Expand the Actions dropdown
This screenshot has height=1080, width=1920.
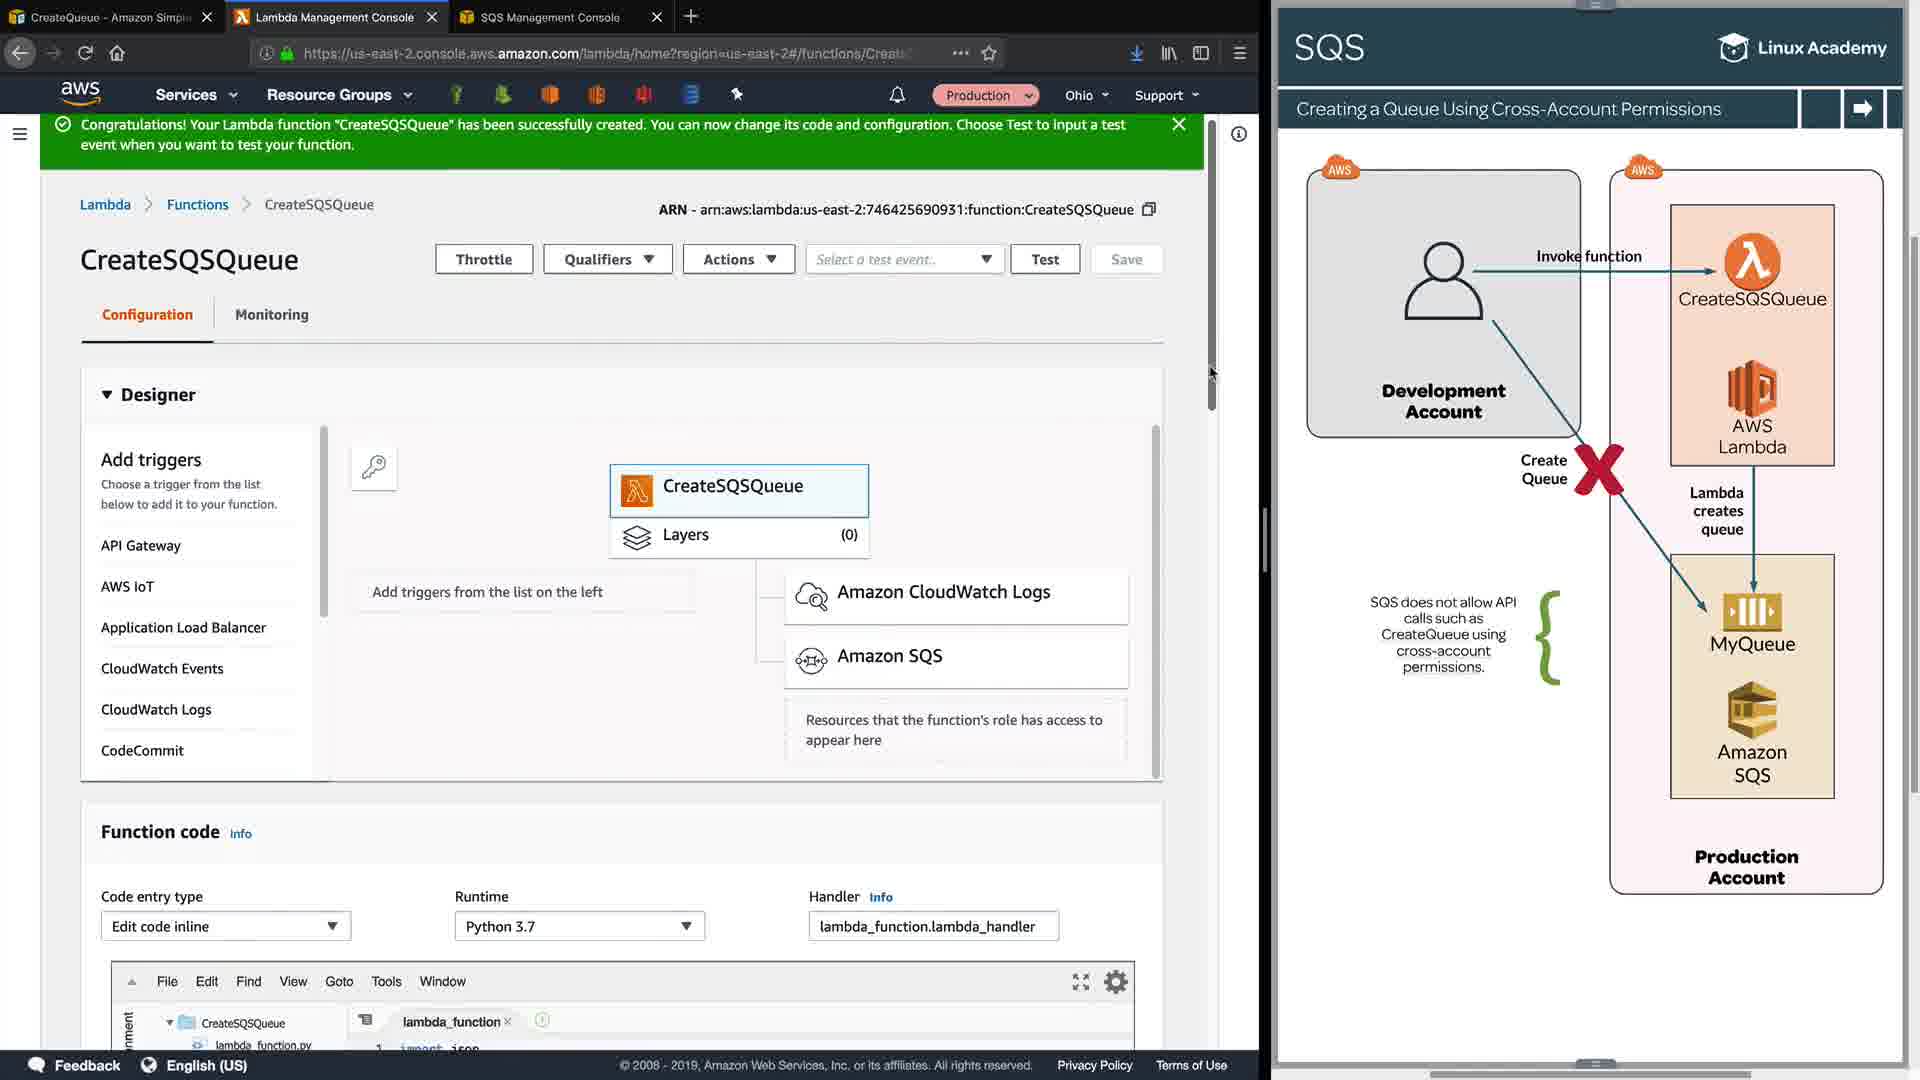[738, 259]
